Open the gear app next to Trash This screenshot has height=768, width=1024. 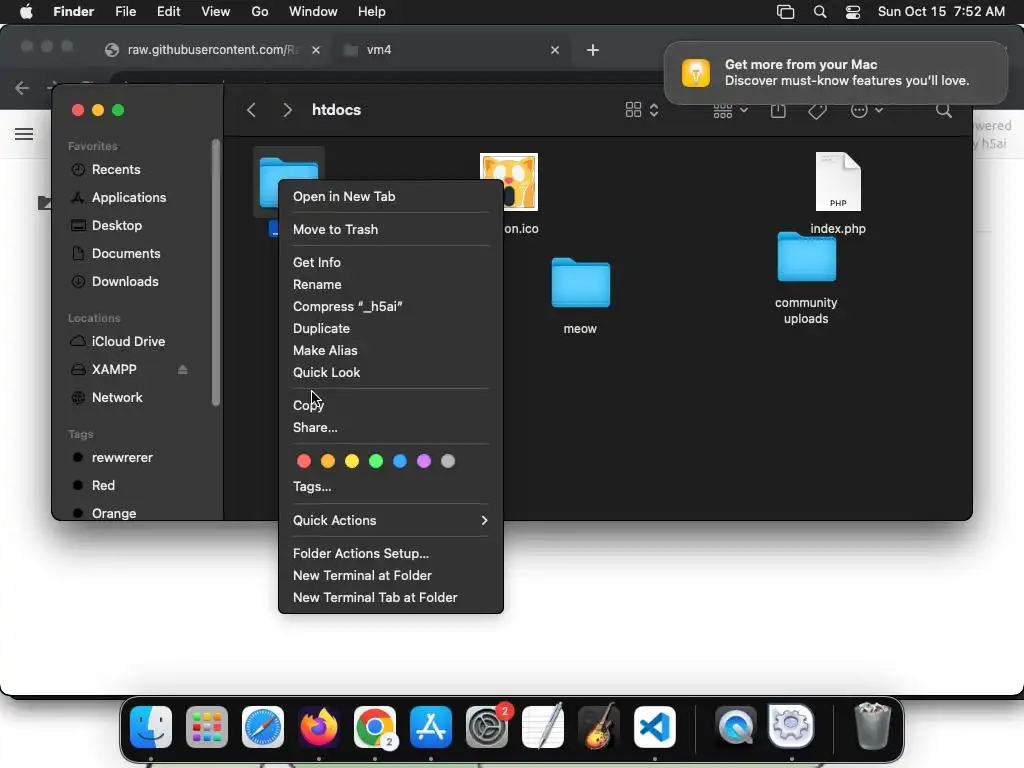[x=791, y=727]
